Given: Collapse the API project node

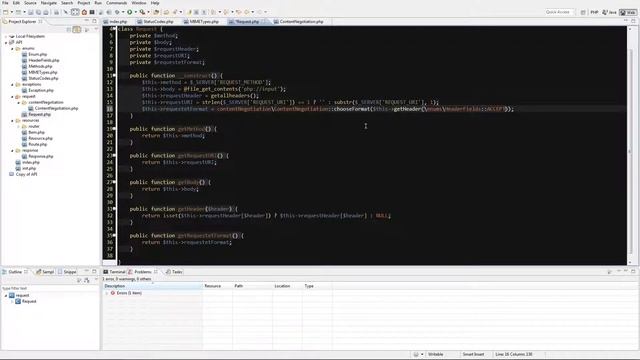Looking at the screenshot, I should tap(6, 42).
